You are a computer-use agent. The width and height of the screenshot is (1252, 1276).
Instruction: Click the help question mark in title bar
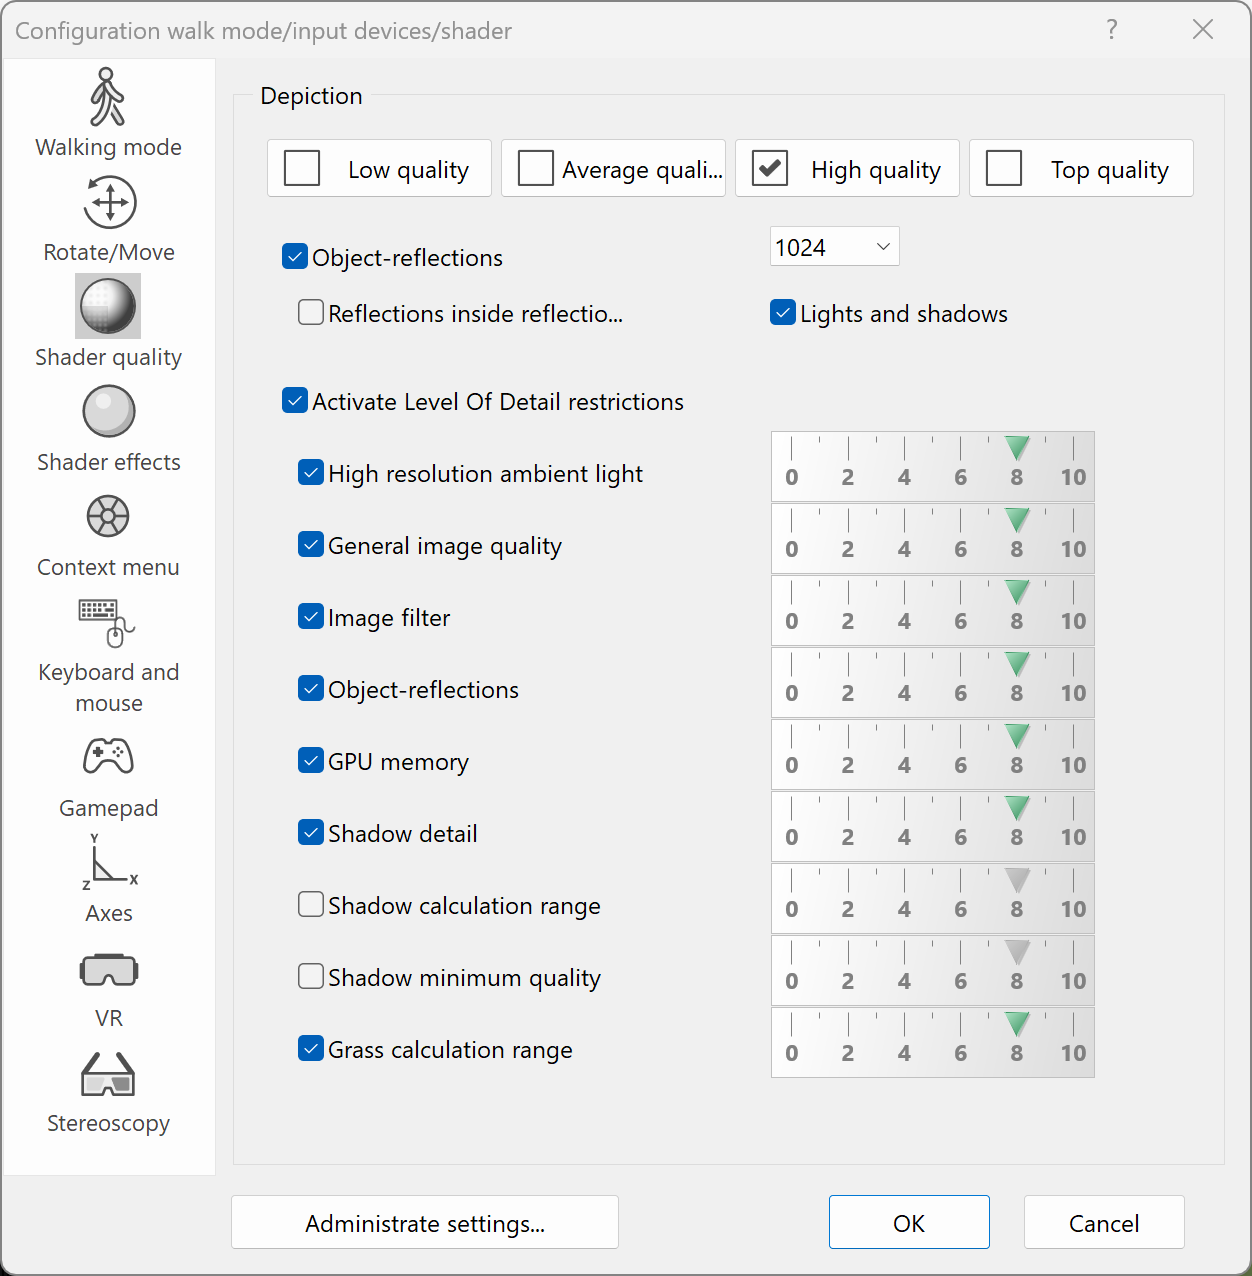[1111, 29]
